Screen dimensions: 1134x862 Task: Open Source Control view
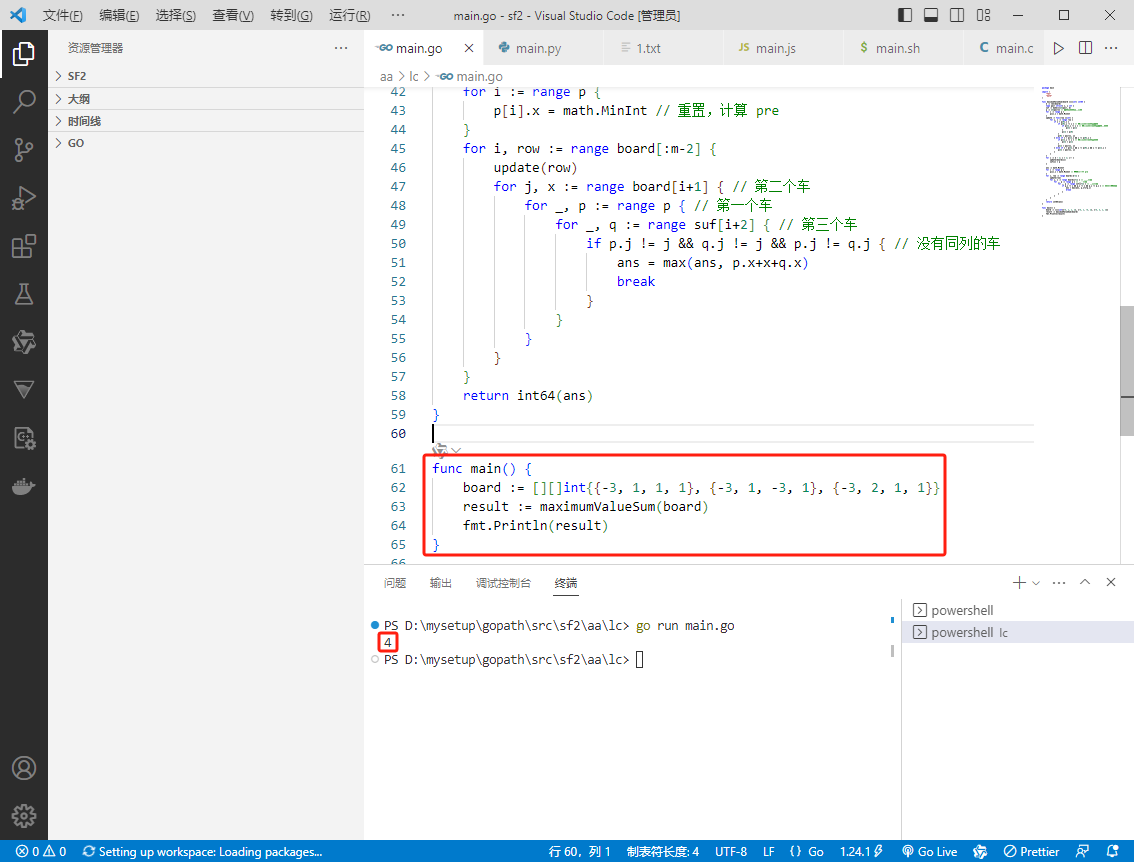24,150
